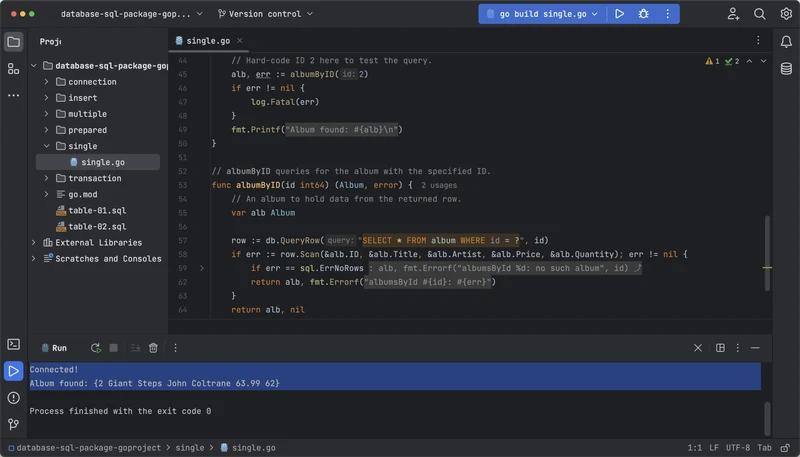Image resolution: width=800 pixels, height=457 pixels.
Task: Open IDE settings gear icon
Action: (x=785, y=14)
